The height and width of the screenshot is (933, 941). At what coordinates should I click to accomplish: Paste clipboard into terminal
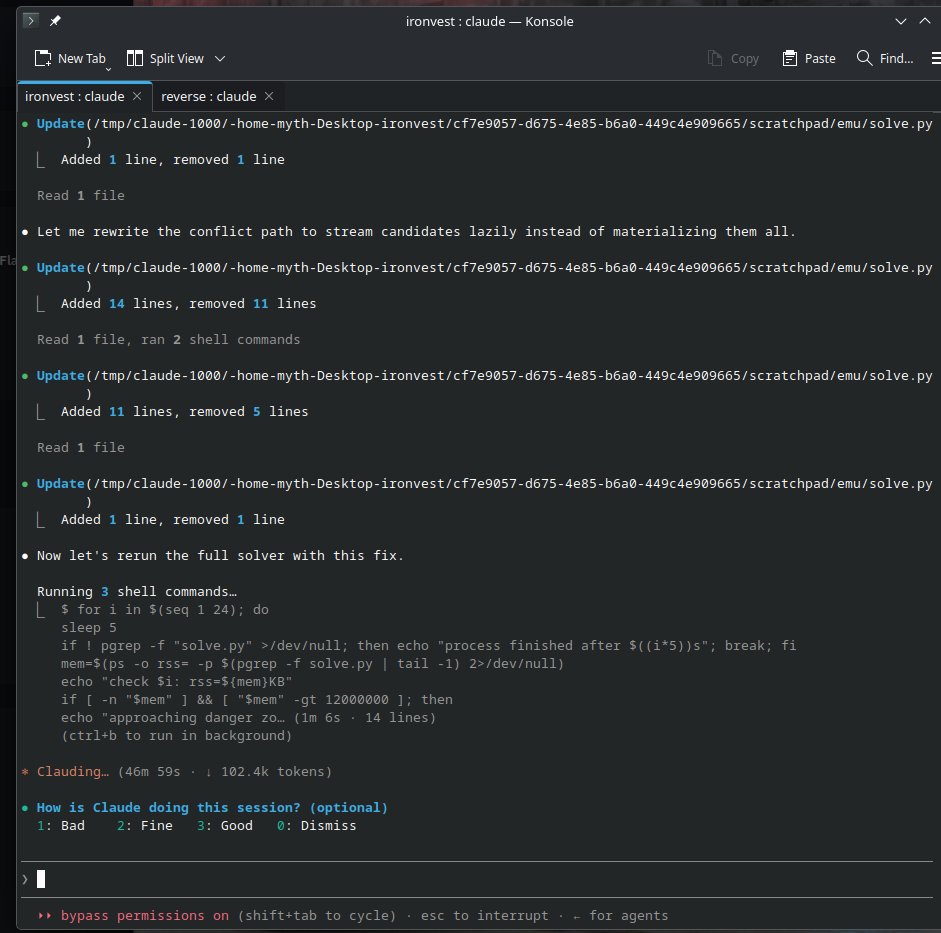pyautogui.click(x=808, y=58)
